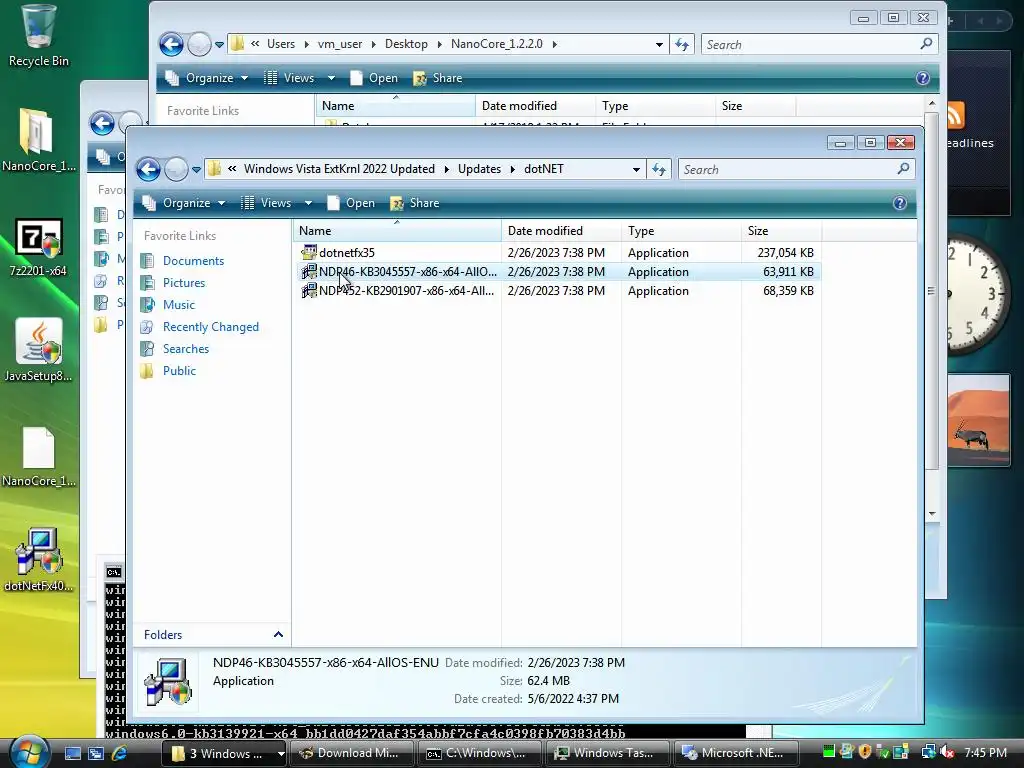
Task: Expand address bar history in dotNET window
Action: click(636, 170)
